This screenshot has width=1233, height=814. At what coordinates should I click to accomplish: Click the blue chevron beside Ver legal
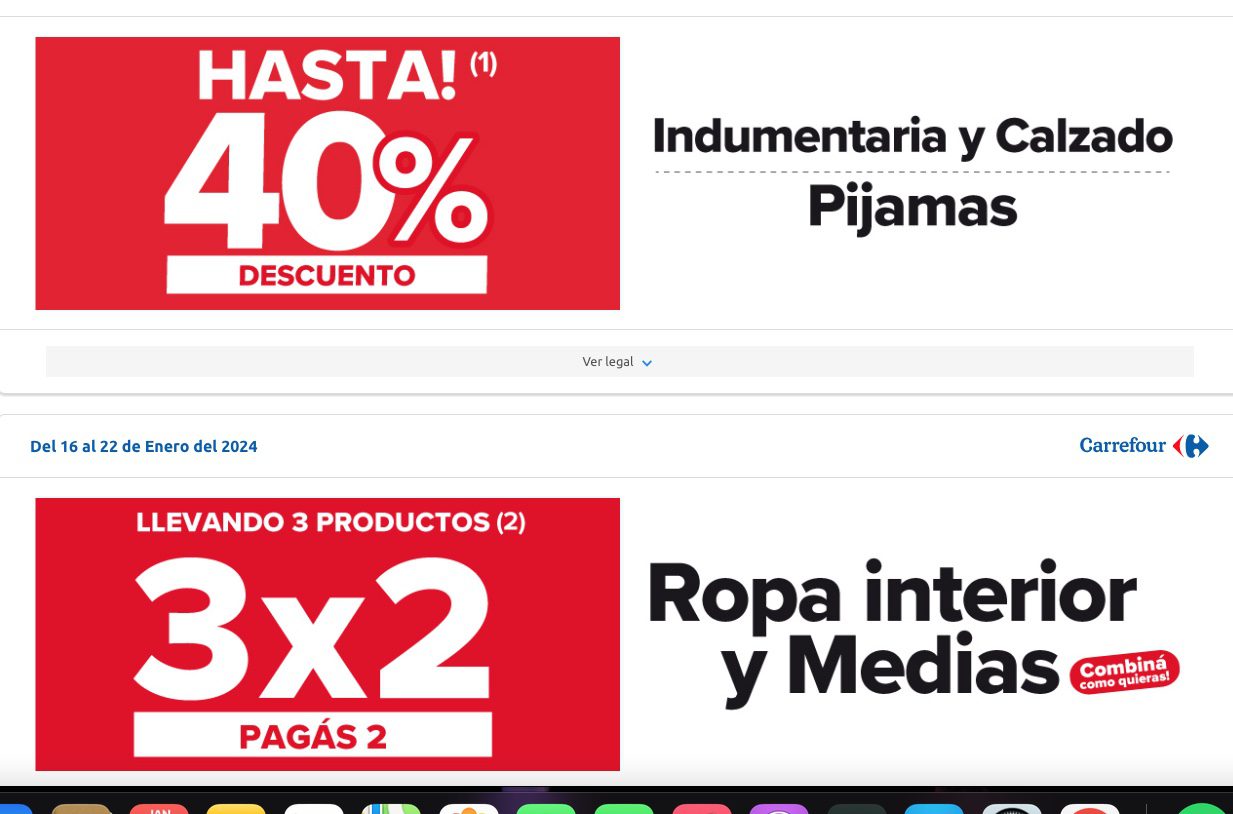647,363
